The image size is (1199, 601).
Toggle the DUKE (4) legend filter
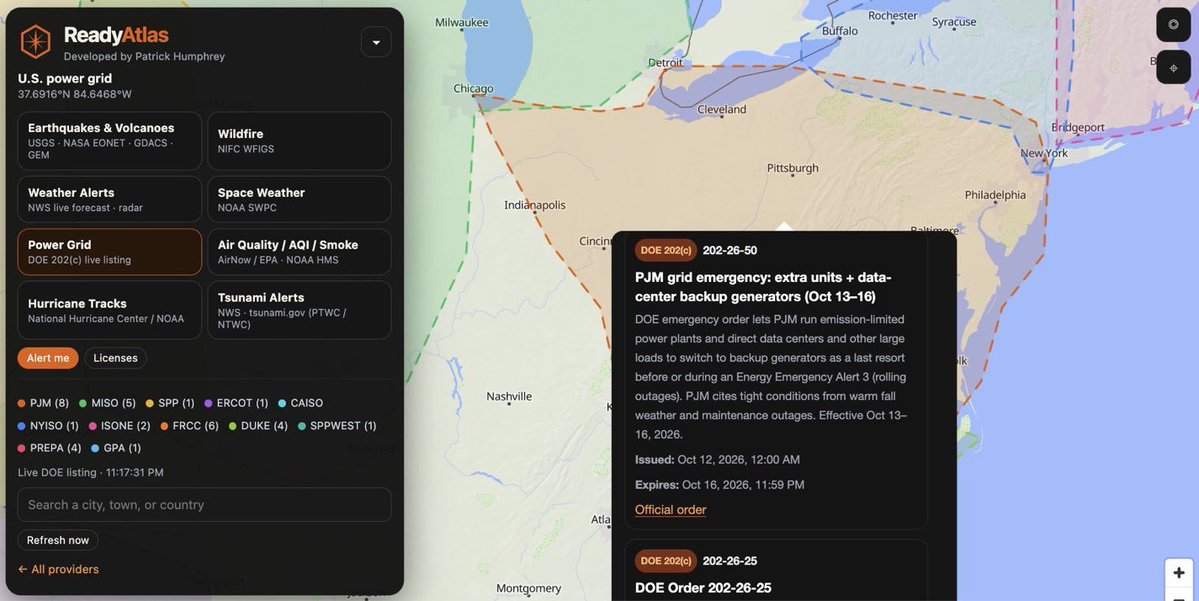(x=258, y=426)
